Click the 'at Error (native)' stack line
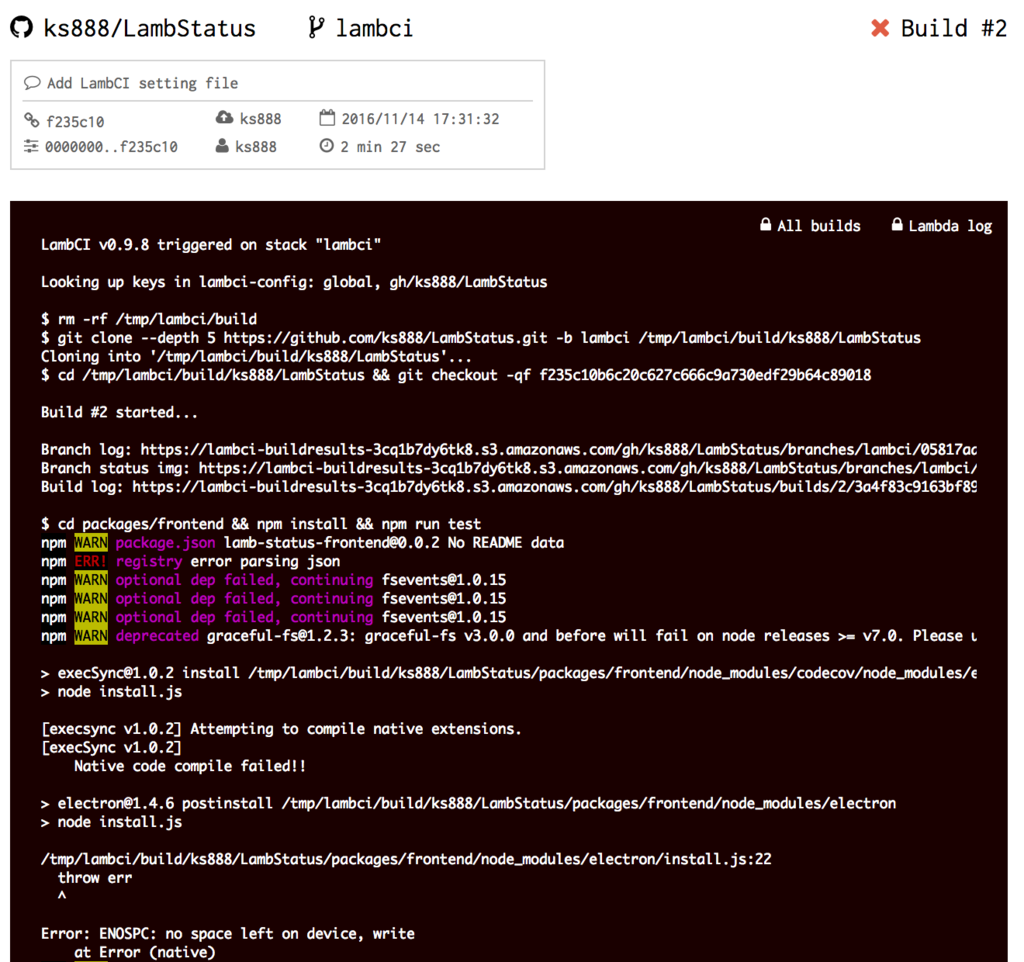 click(144, 953)
